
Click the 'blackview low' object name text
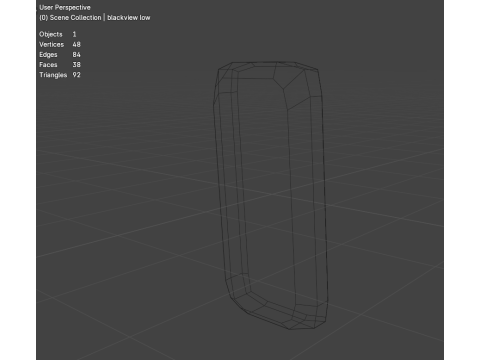click(x=129, y=18)
